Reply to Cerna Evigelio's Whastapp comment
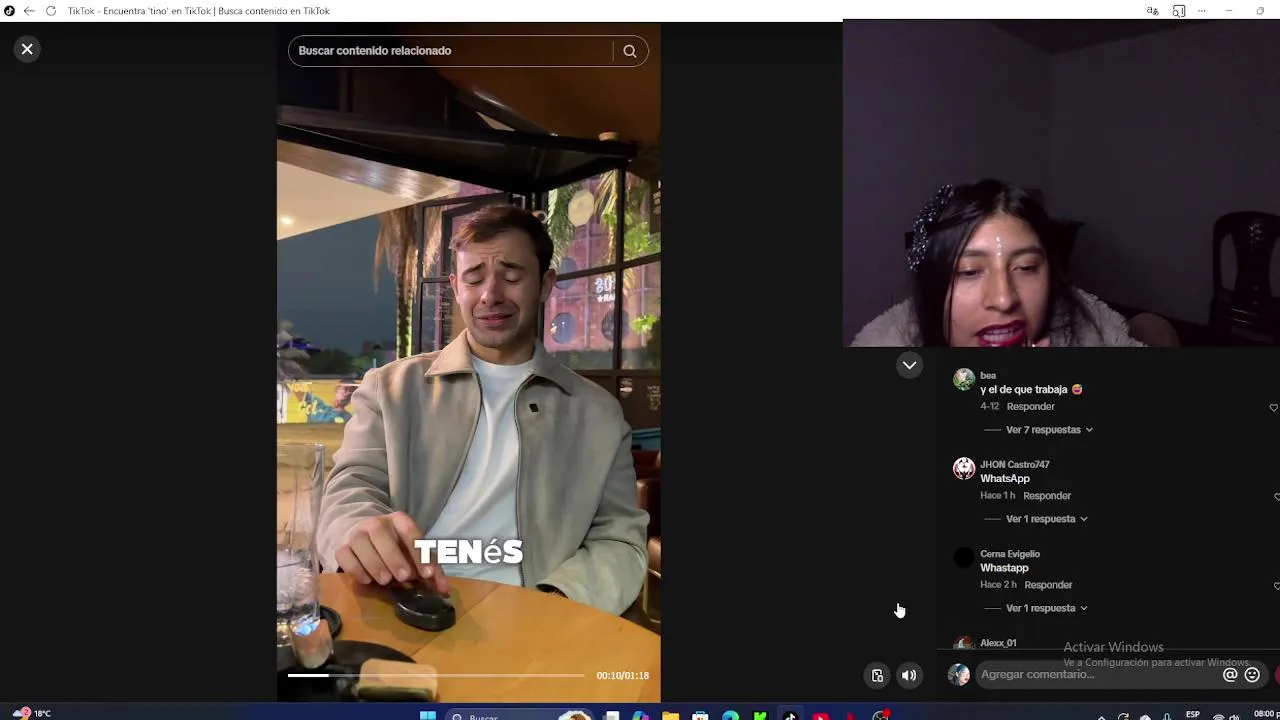Viewport: 1280px width, 720px height. pyautogui.click(x=1048, y=585)
